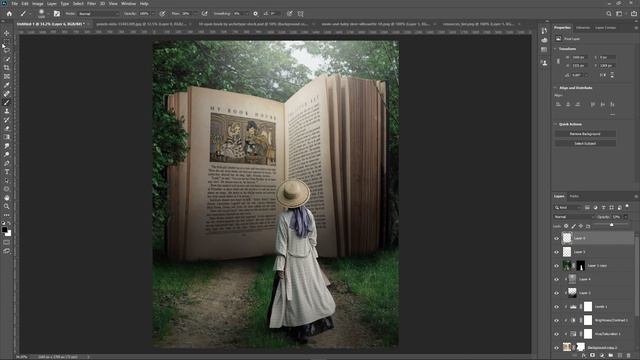Select the Crop tool

pos(7,68)
